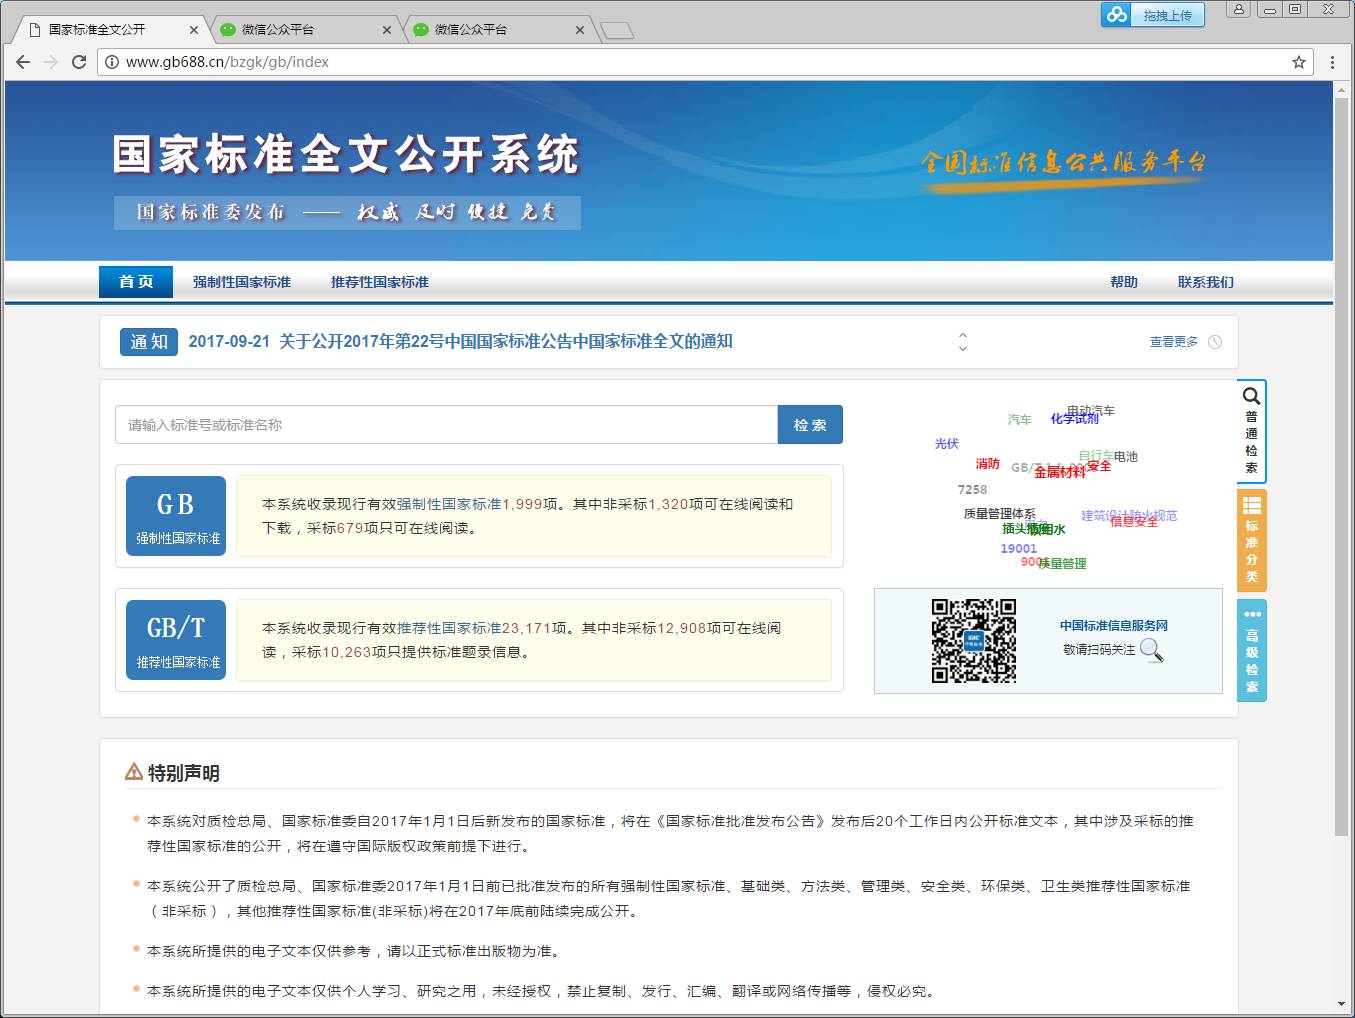This screenshot has height=1018, width=1355.
Task: Click the address bar URL field
Action: coord(700,62)
